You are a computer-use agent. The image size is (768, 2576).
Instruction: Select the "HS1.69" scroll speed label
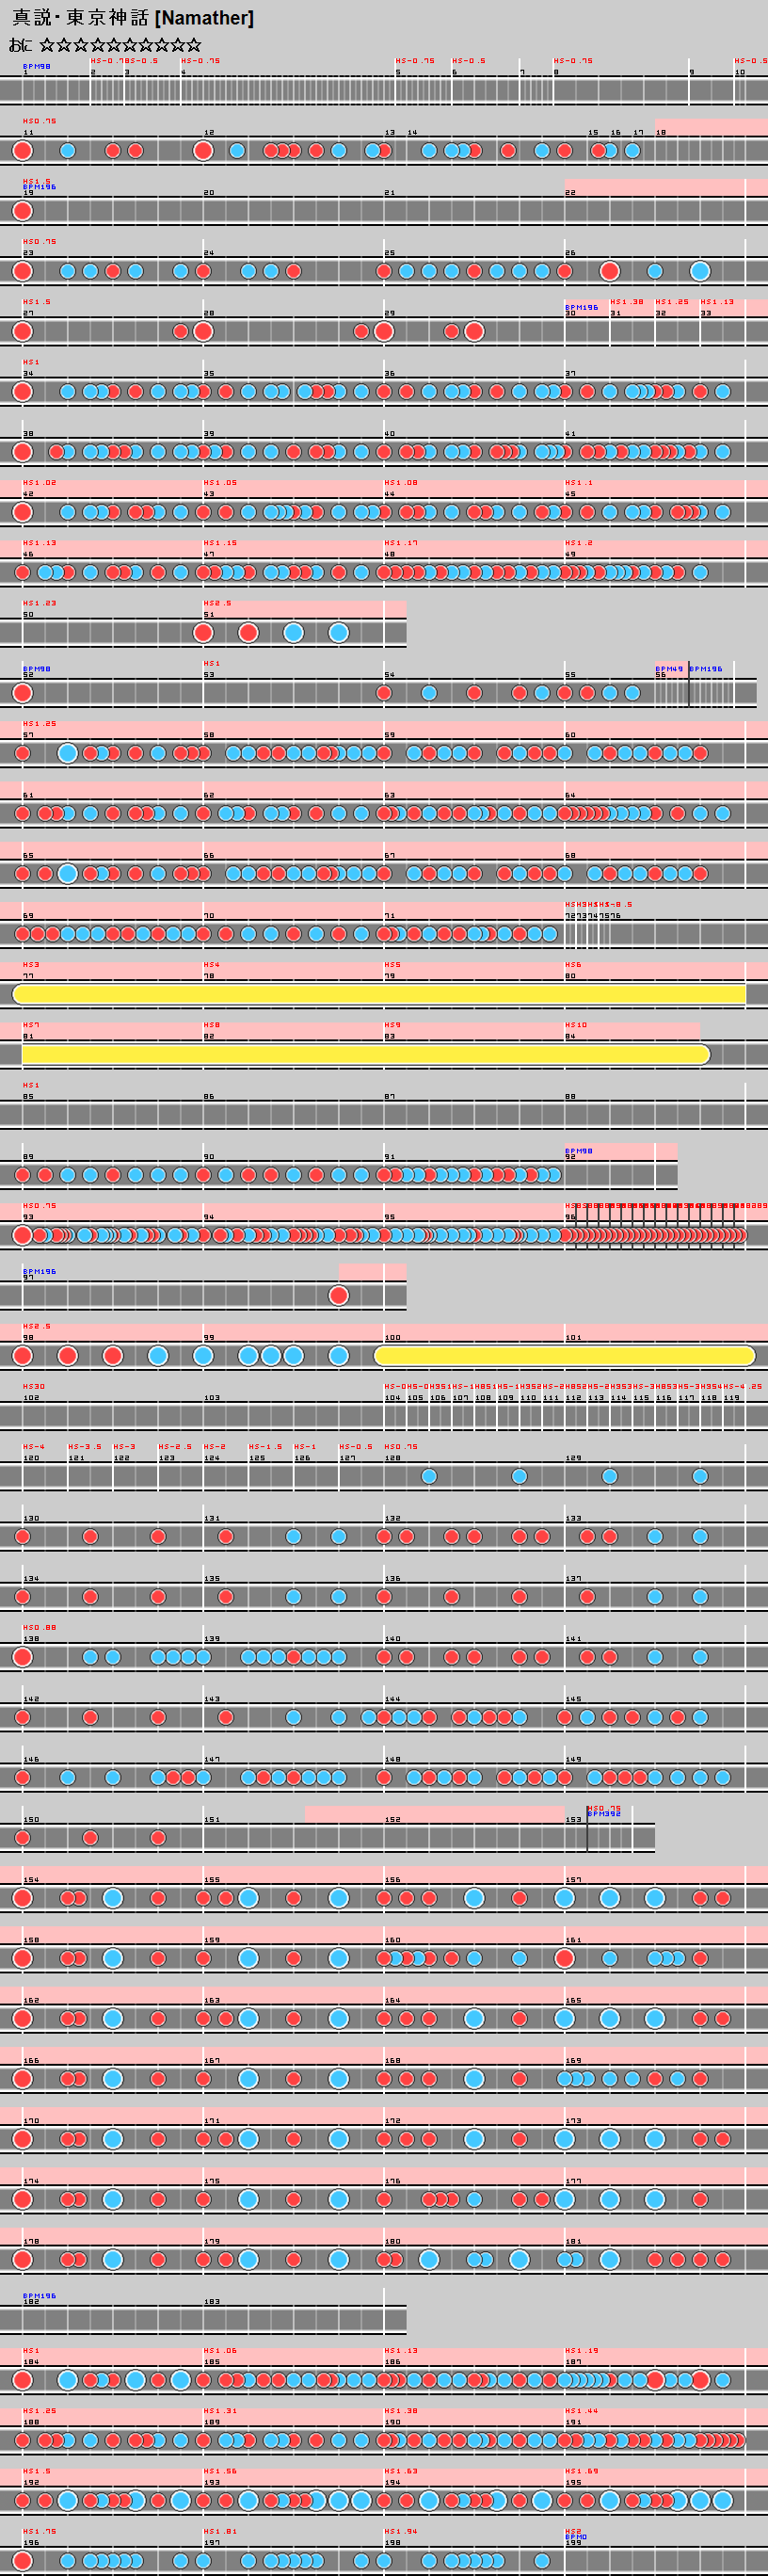[x=581, y=2470]
